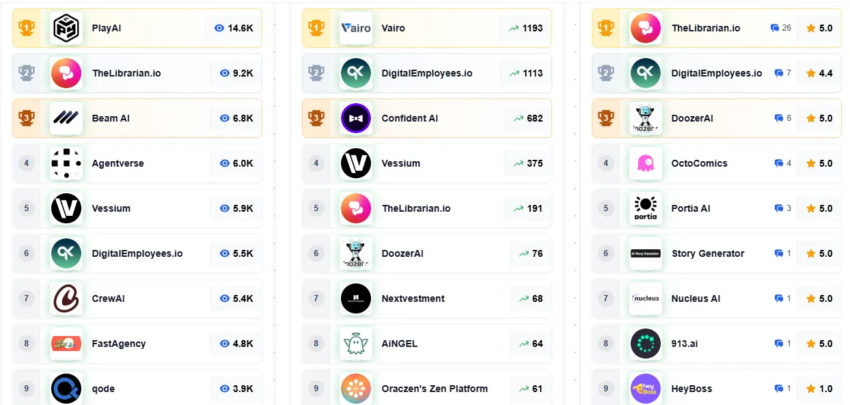The height and width of the screenshot is (405, 850).
Task: Click the 14.6K views badge for PlayAI
Action: [234, 28]
